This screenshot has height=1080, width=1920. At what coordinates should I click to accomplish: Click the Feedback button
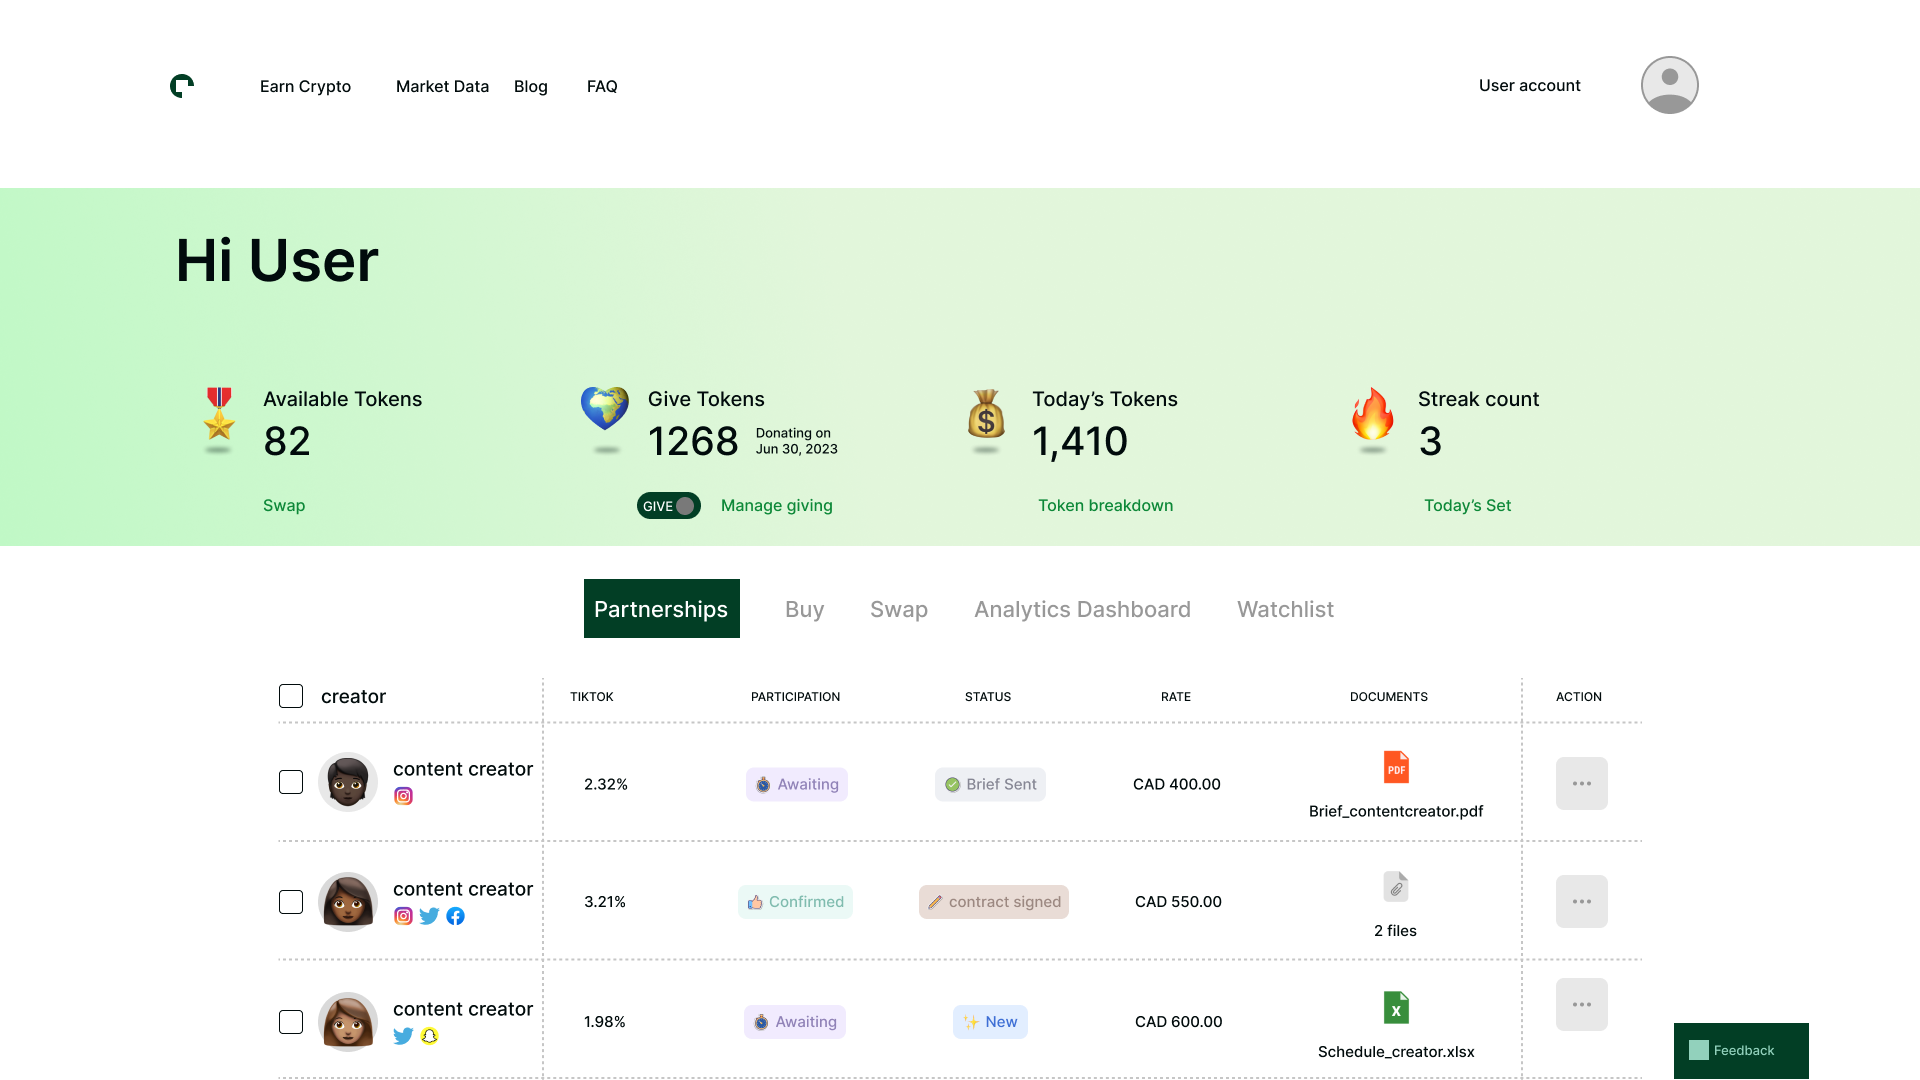click(x=1741, y=1050)
